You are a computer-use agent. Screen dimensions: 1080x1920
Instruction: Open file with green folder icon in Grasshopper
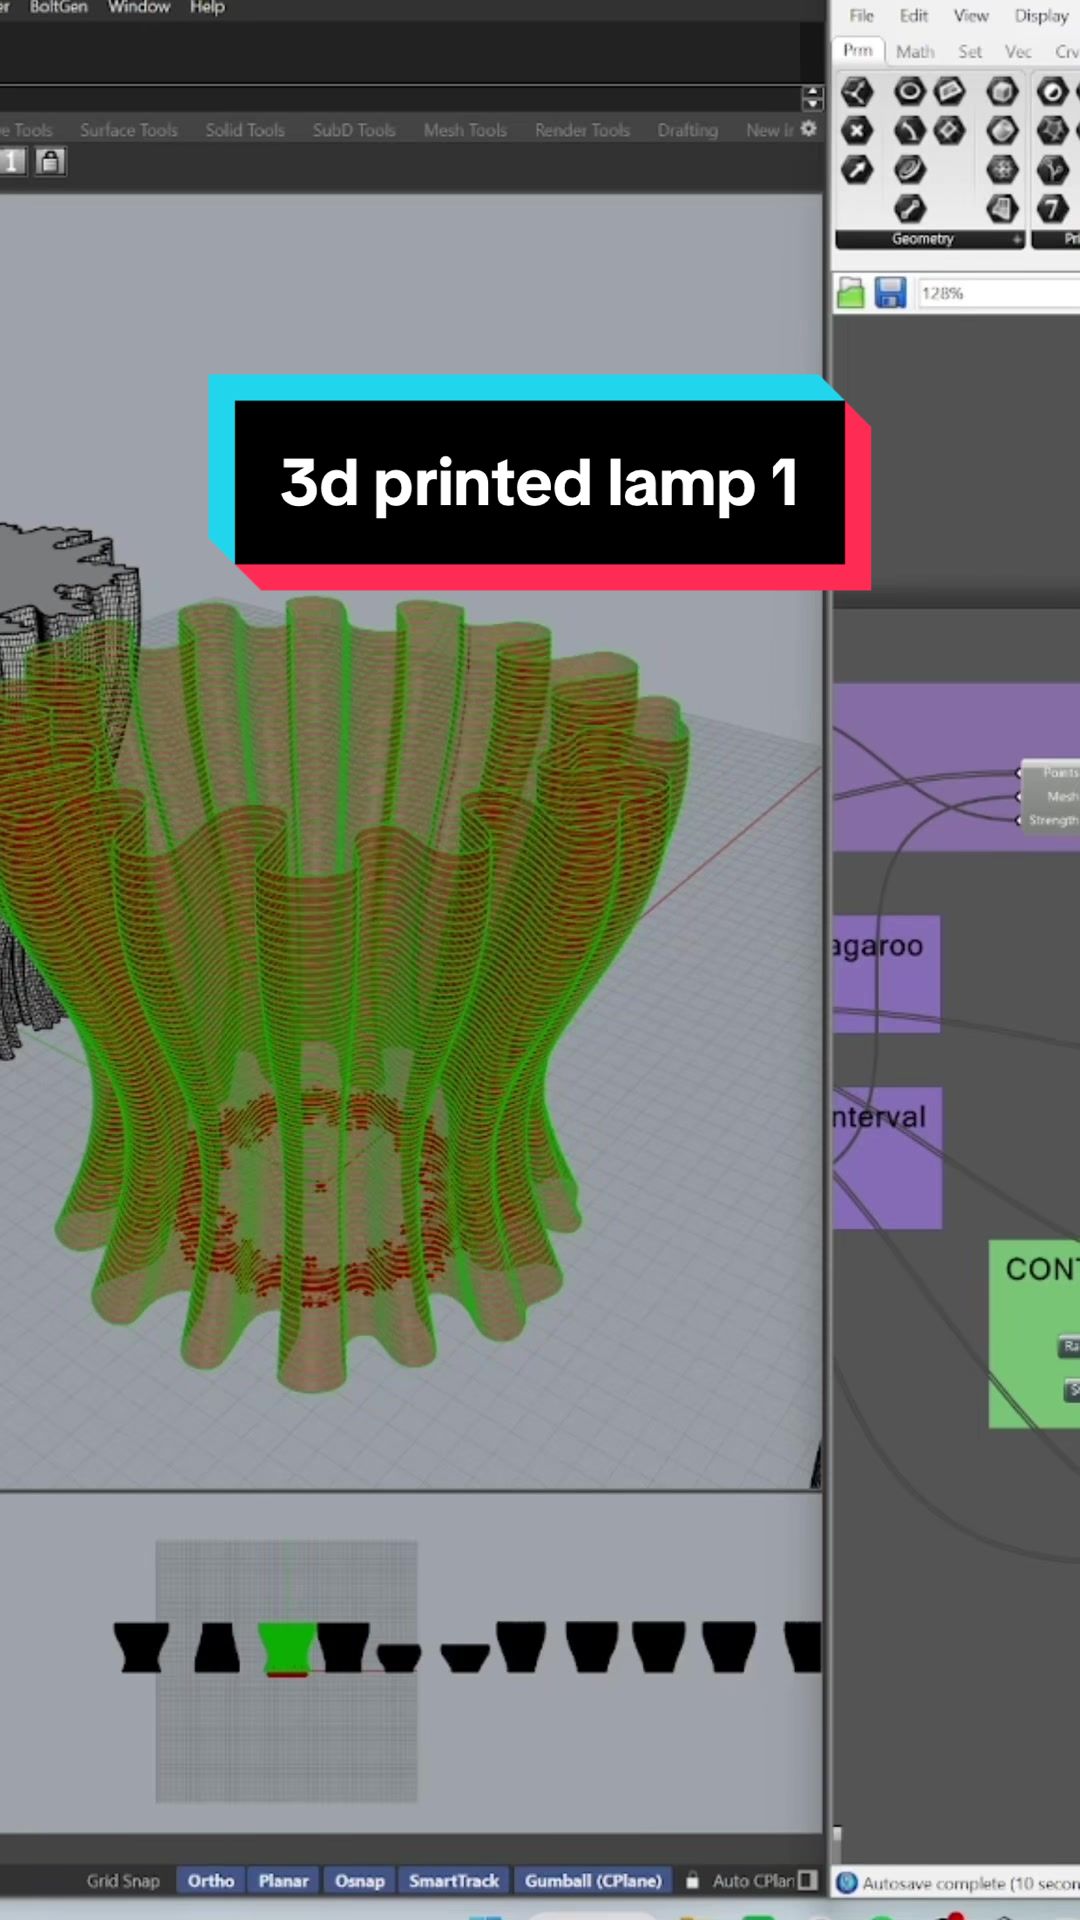coord(850,293)
